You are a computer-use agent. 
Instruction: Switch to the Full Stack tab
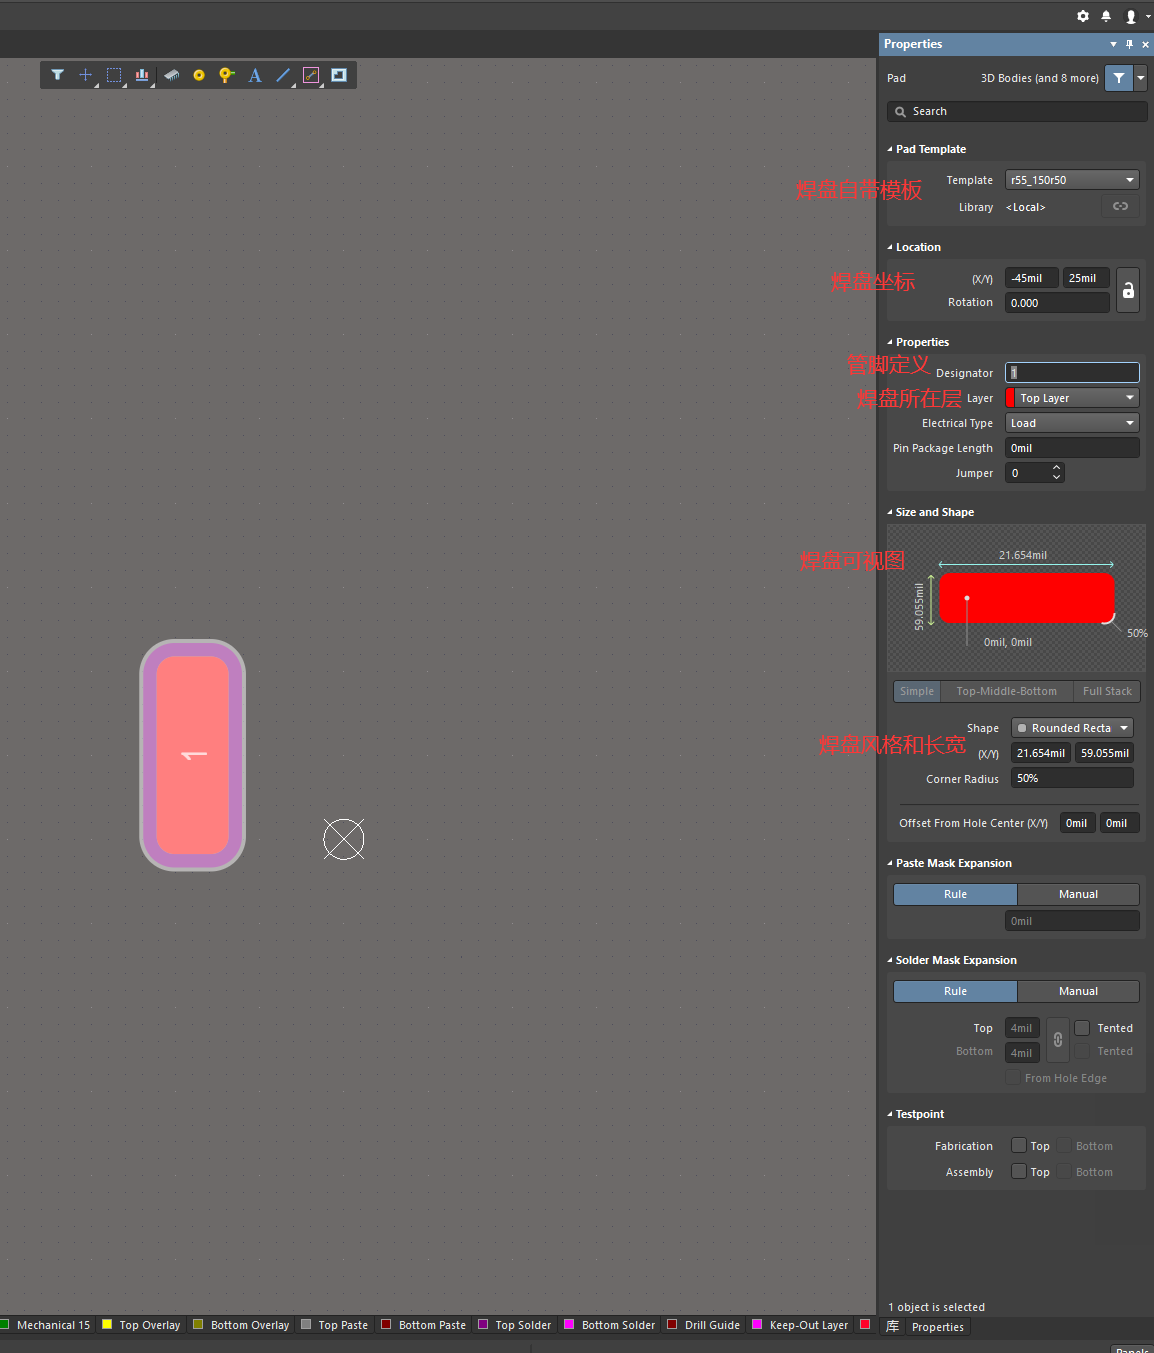click(1107, 691)
